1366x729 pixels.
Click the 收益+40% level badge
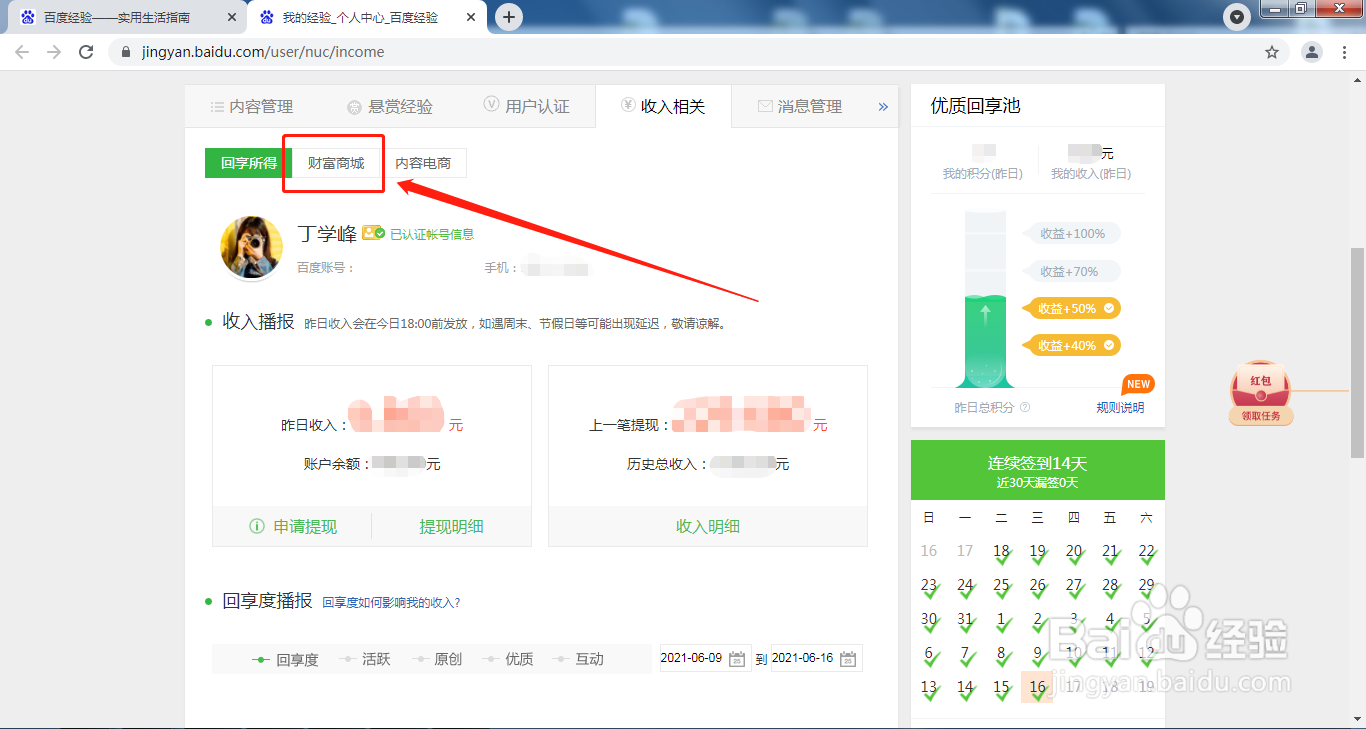(1072, 345)
